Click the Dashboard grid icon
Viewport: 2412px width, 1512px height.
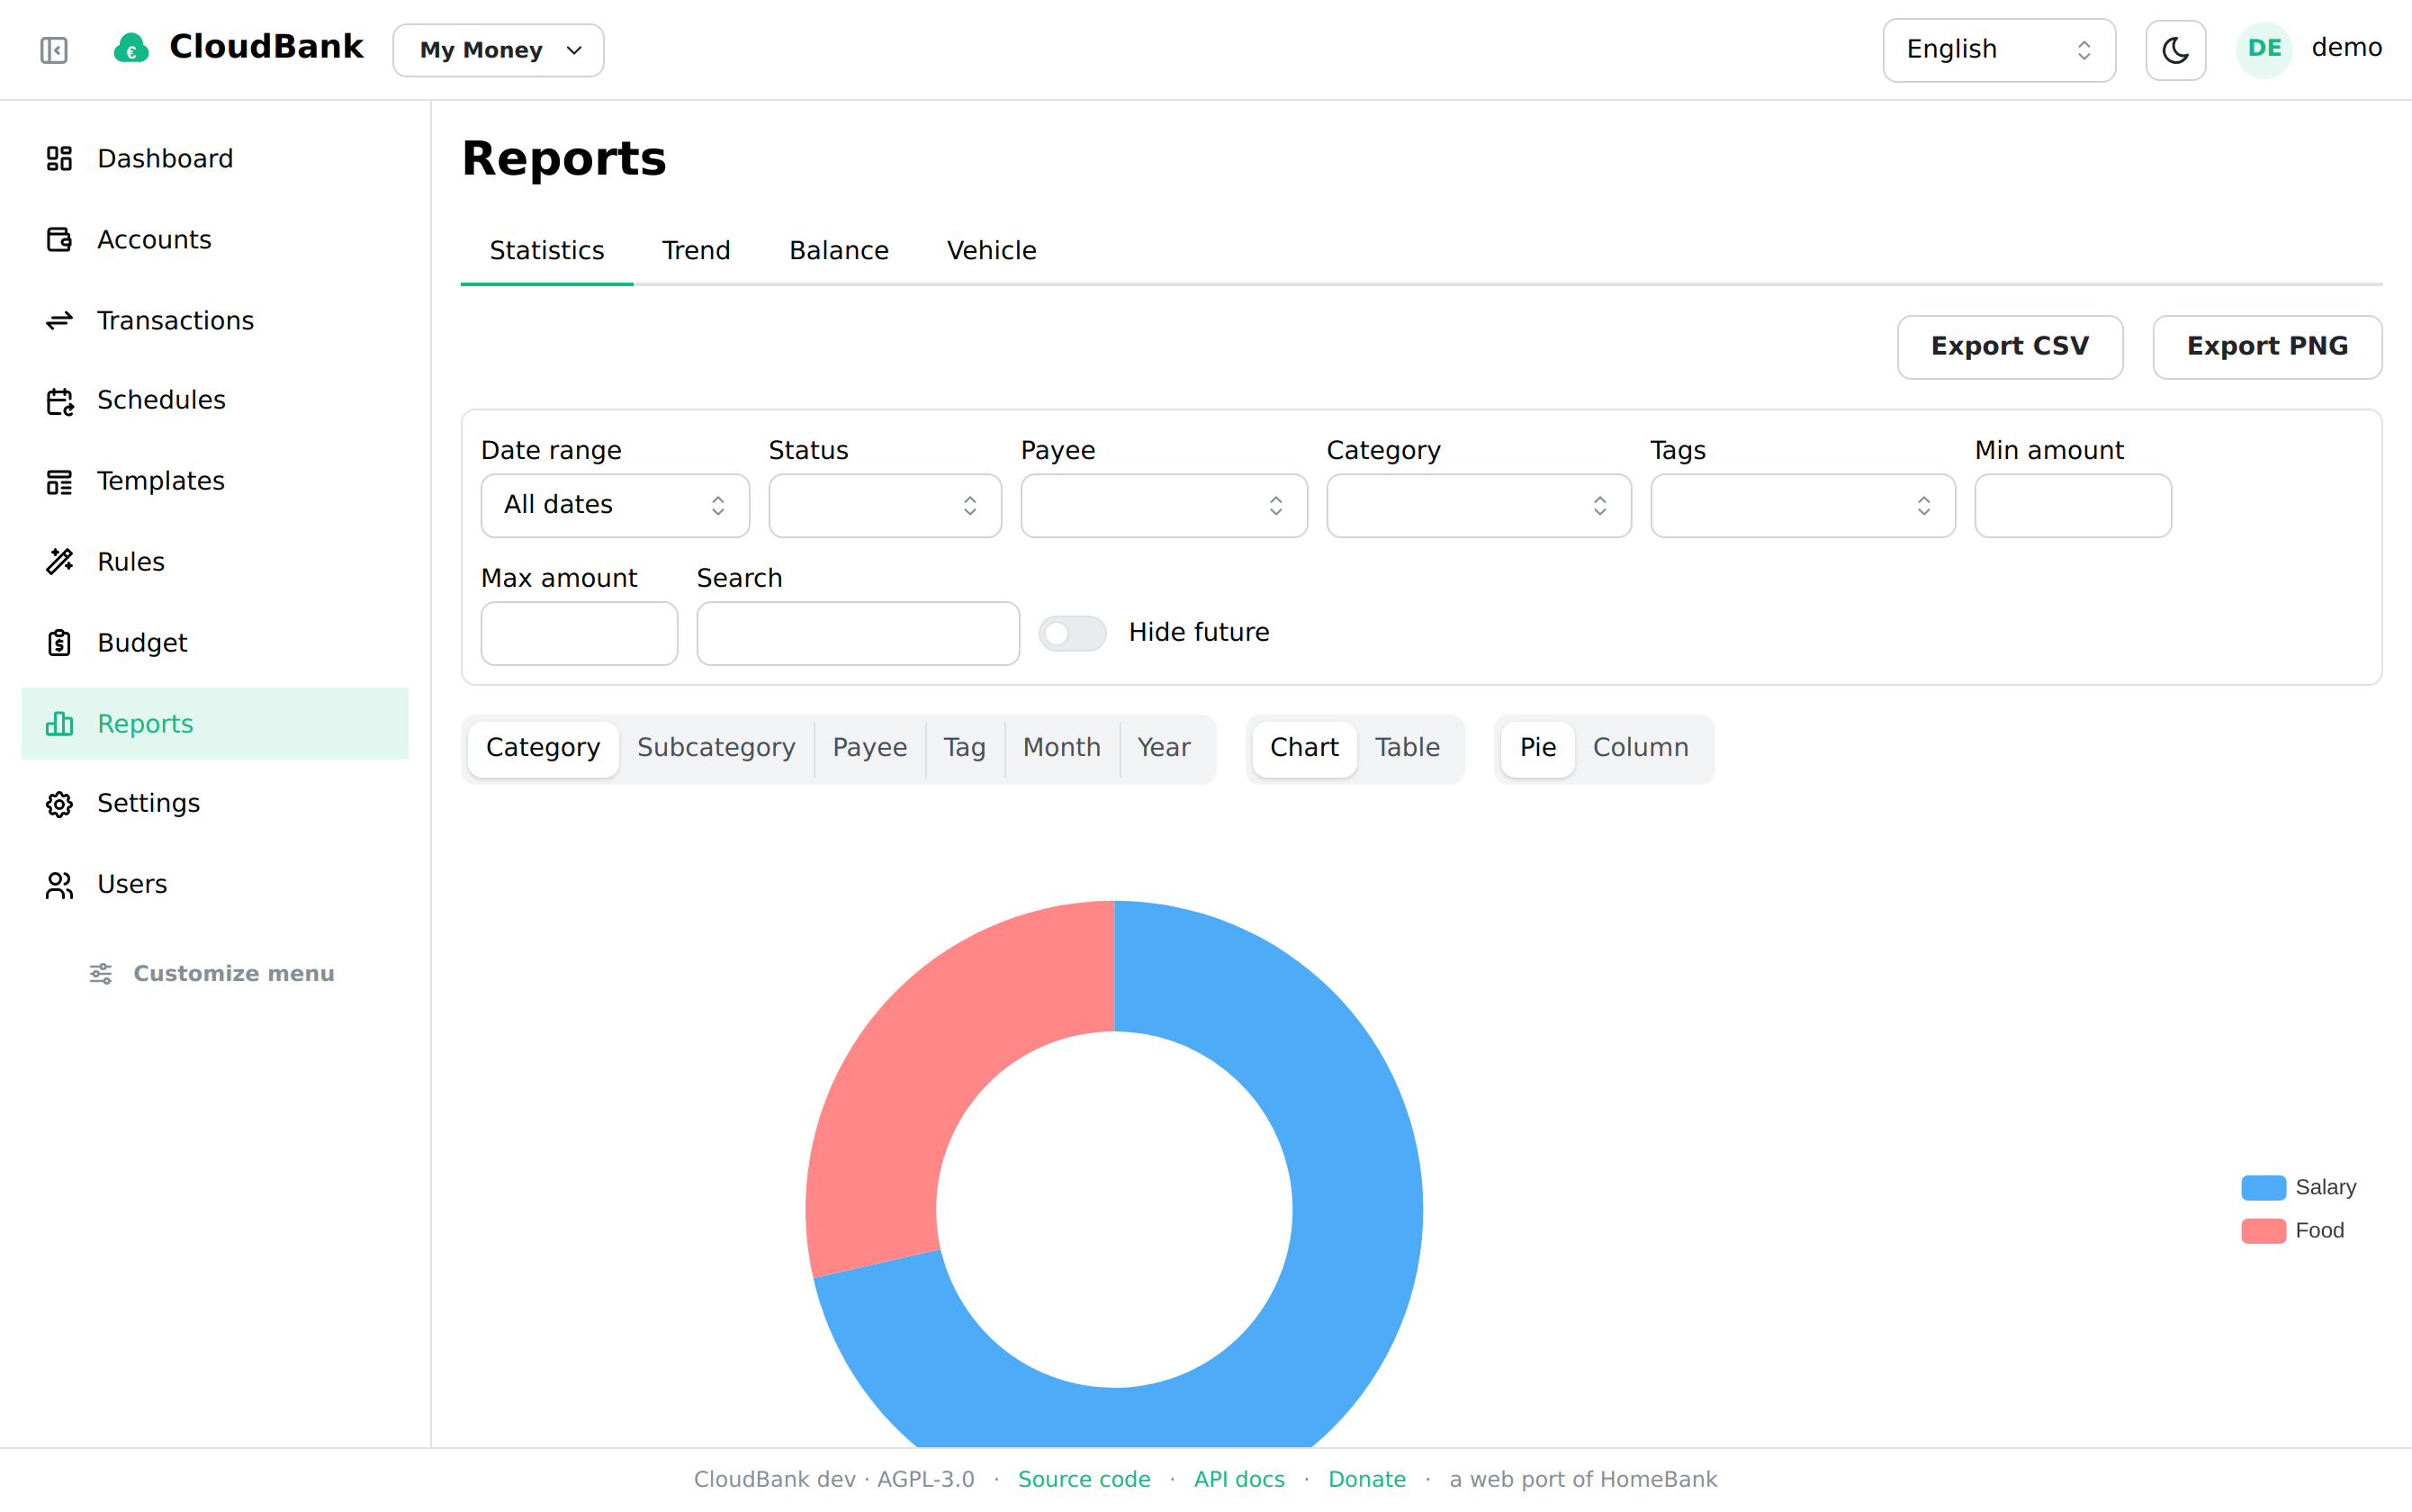[x=59, y=158]
